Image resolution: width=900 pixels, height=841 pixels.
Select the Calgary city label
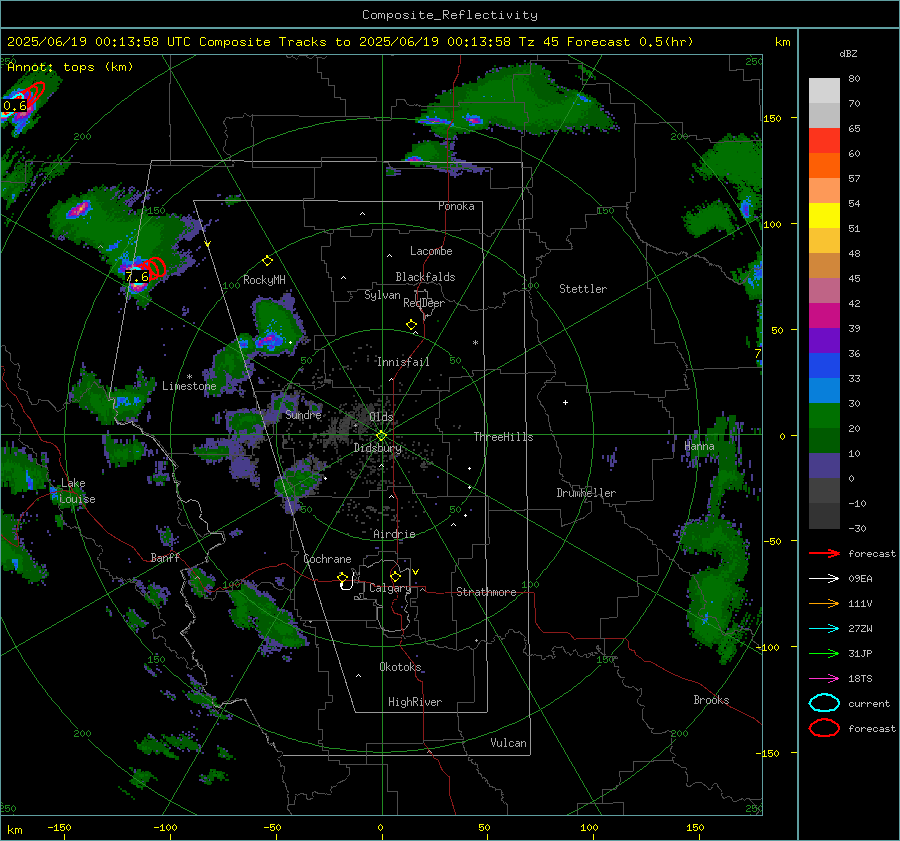tap(390, 588)
